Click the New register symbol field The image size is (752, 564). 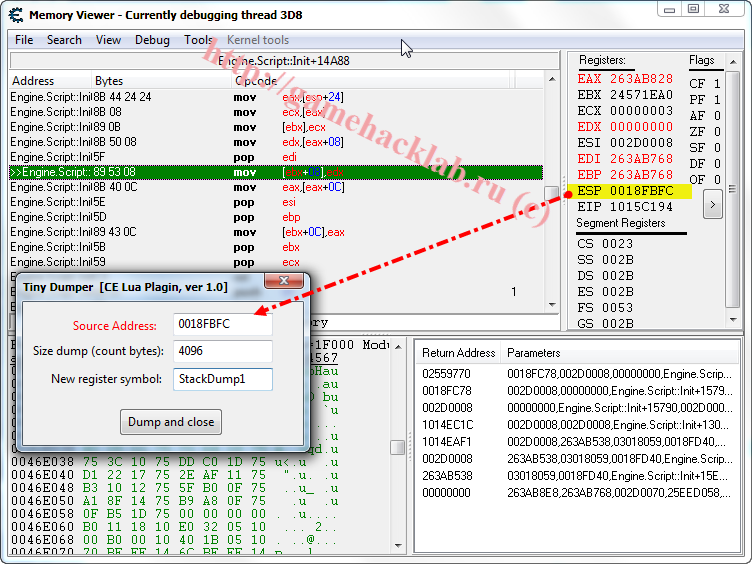click(x=223, y=379)
